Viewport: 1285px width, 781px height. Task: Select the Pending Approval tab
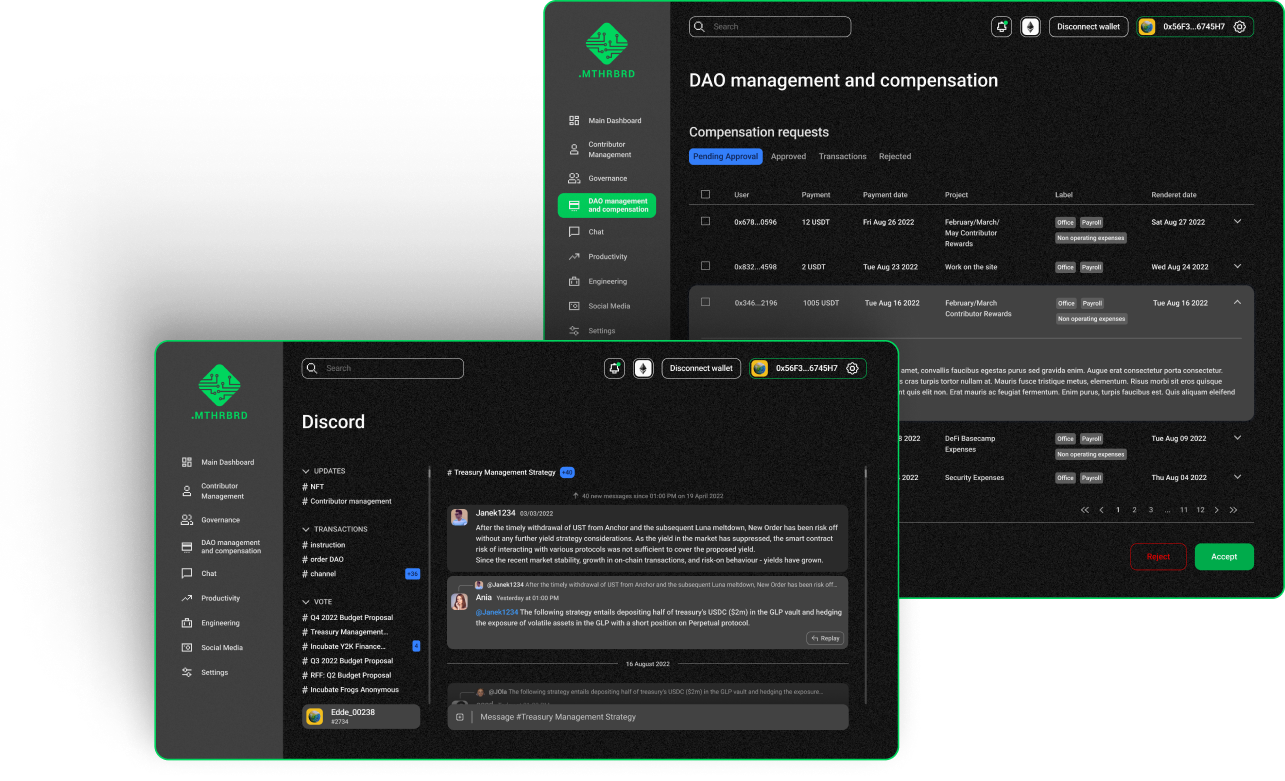pos(726,156)
